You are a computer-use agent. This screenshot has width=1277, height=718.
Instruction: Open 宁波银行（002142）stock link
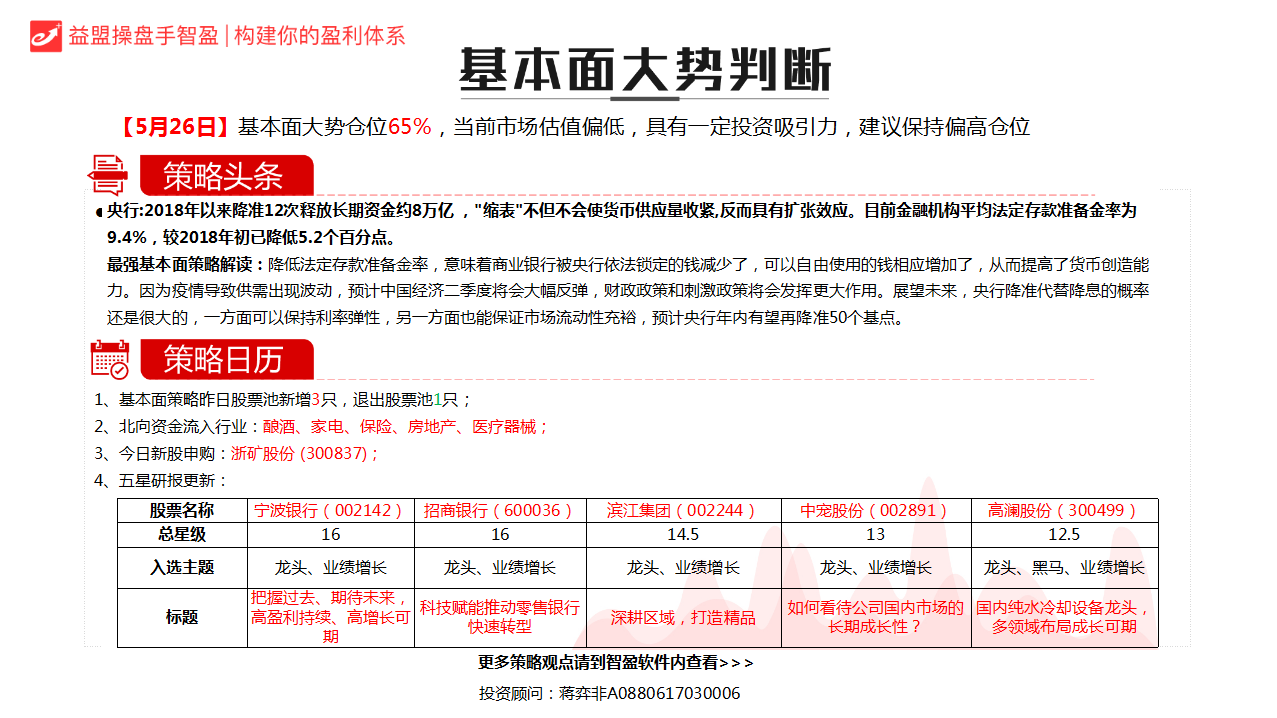click(x=331, y=510)
